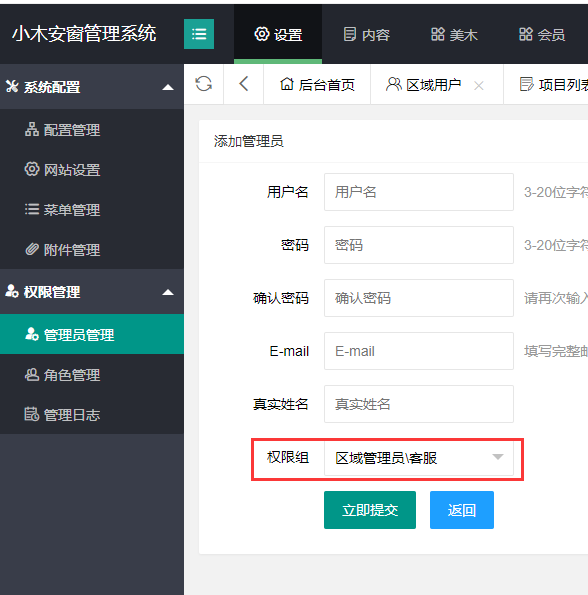588x595 pixels.
Task: Switch to the 项目列表 tab
Action: (553, 84)
